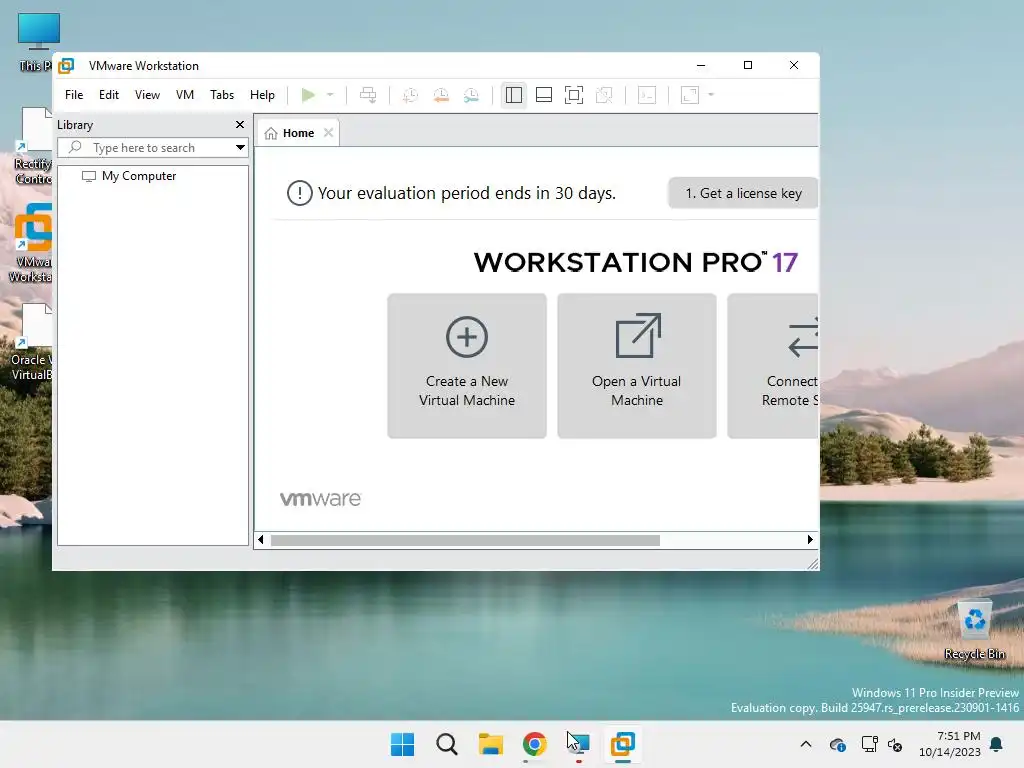Image resolution: width=1024 pixels, height=768 pixels.
Task: Open the Snapshot Manager wrench-clock icon
Action: click(471, 95)
